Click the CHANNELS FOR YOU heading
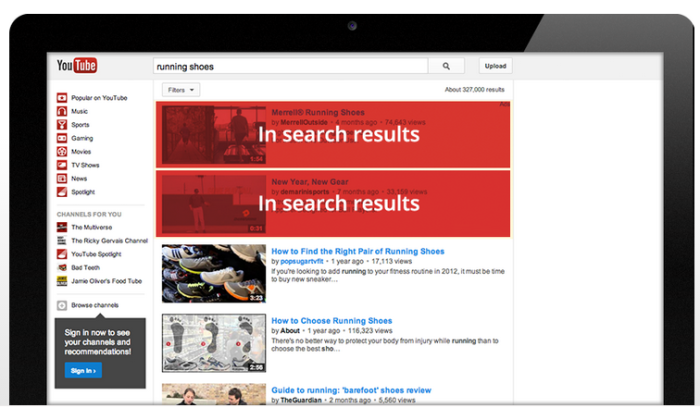 [89, 214]
